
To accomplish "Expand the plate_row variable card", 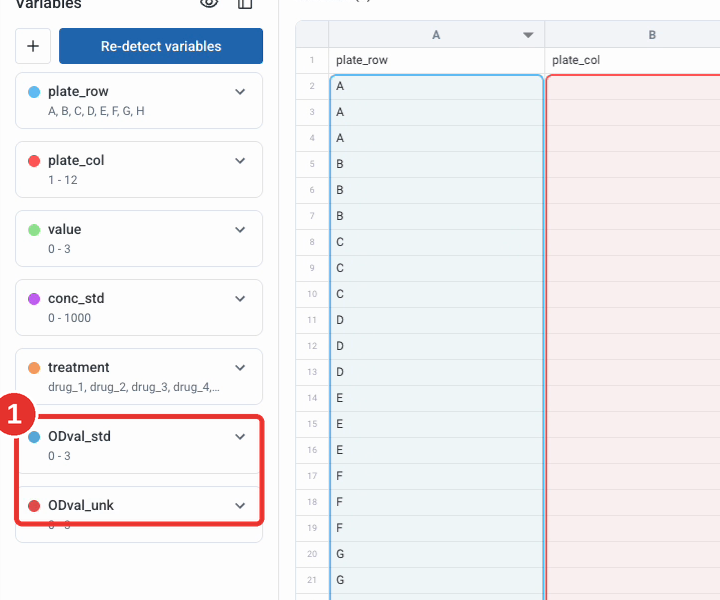I will click(240, 92).
